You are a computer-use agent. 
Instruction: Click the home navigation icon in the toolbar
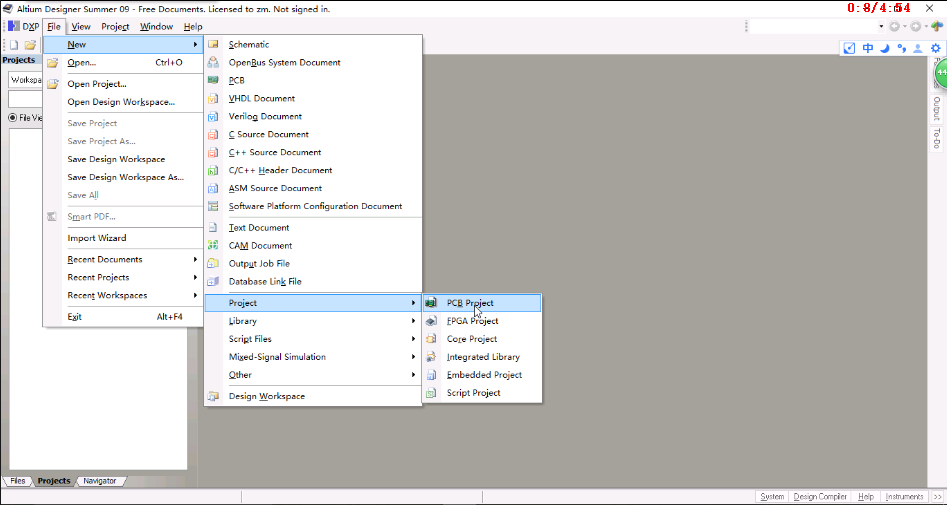click(x=937, y=26)
